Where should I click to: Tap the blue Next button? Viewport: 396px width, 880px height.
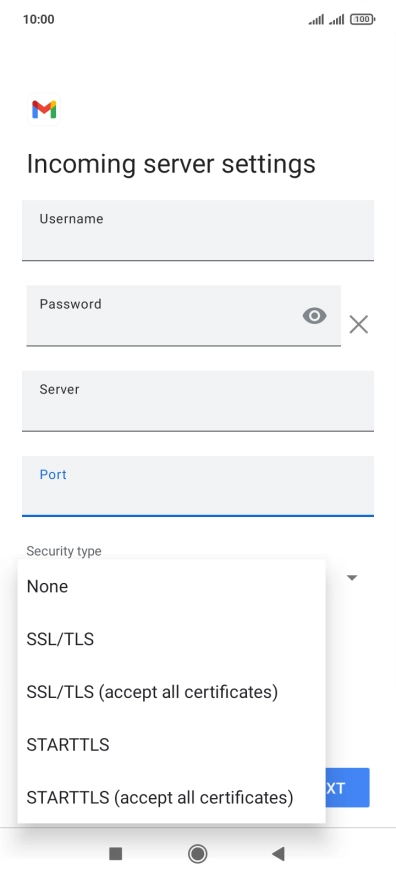(347, 787)
